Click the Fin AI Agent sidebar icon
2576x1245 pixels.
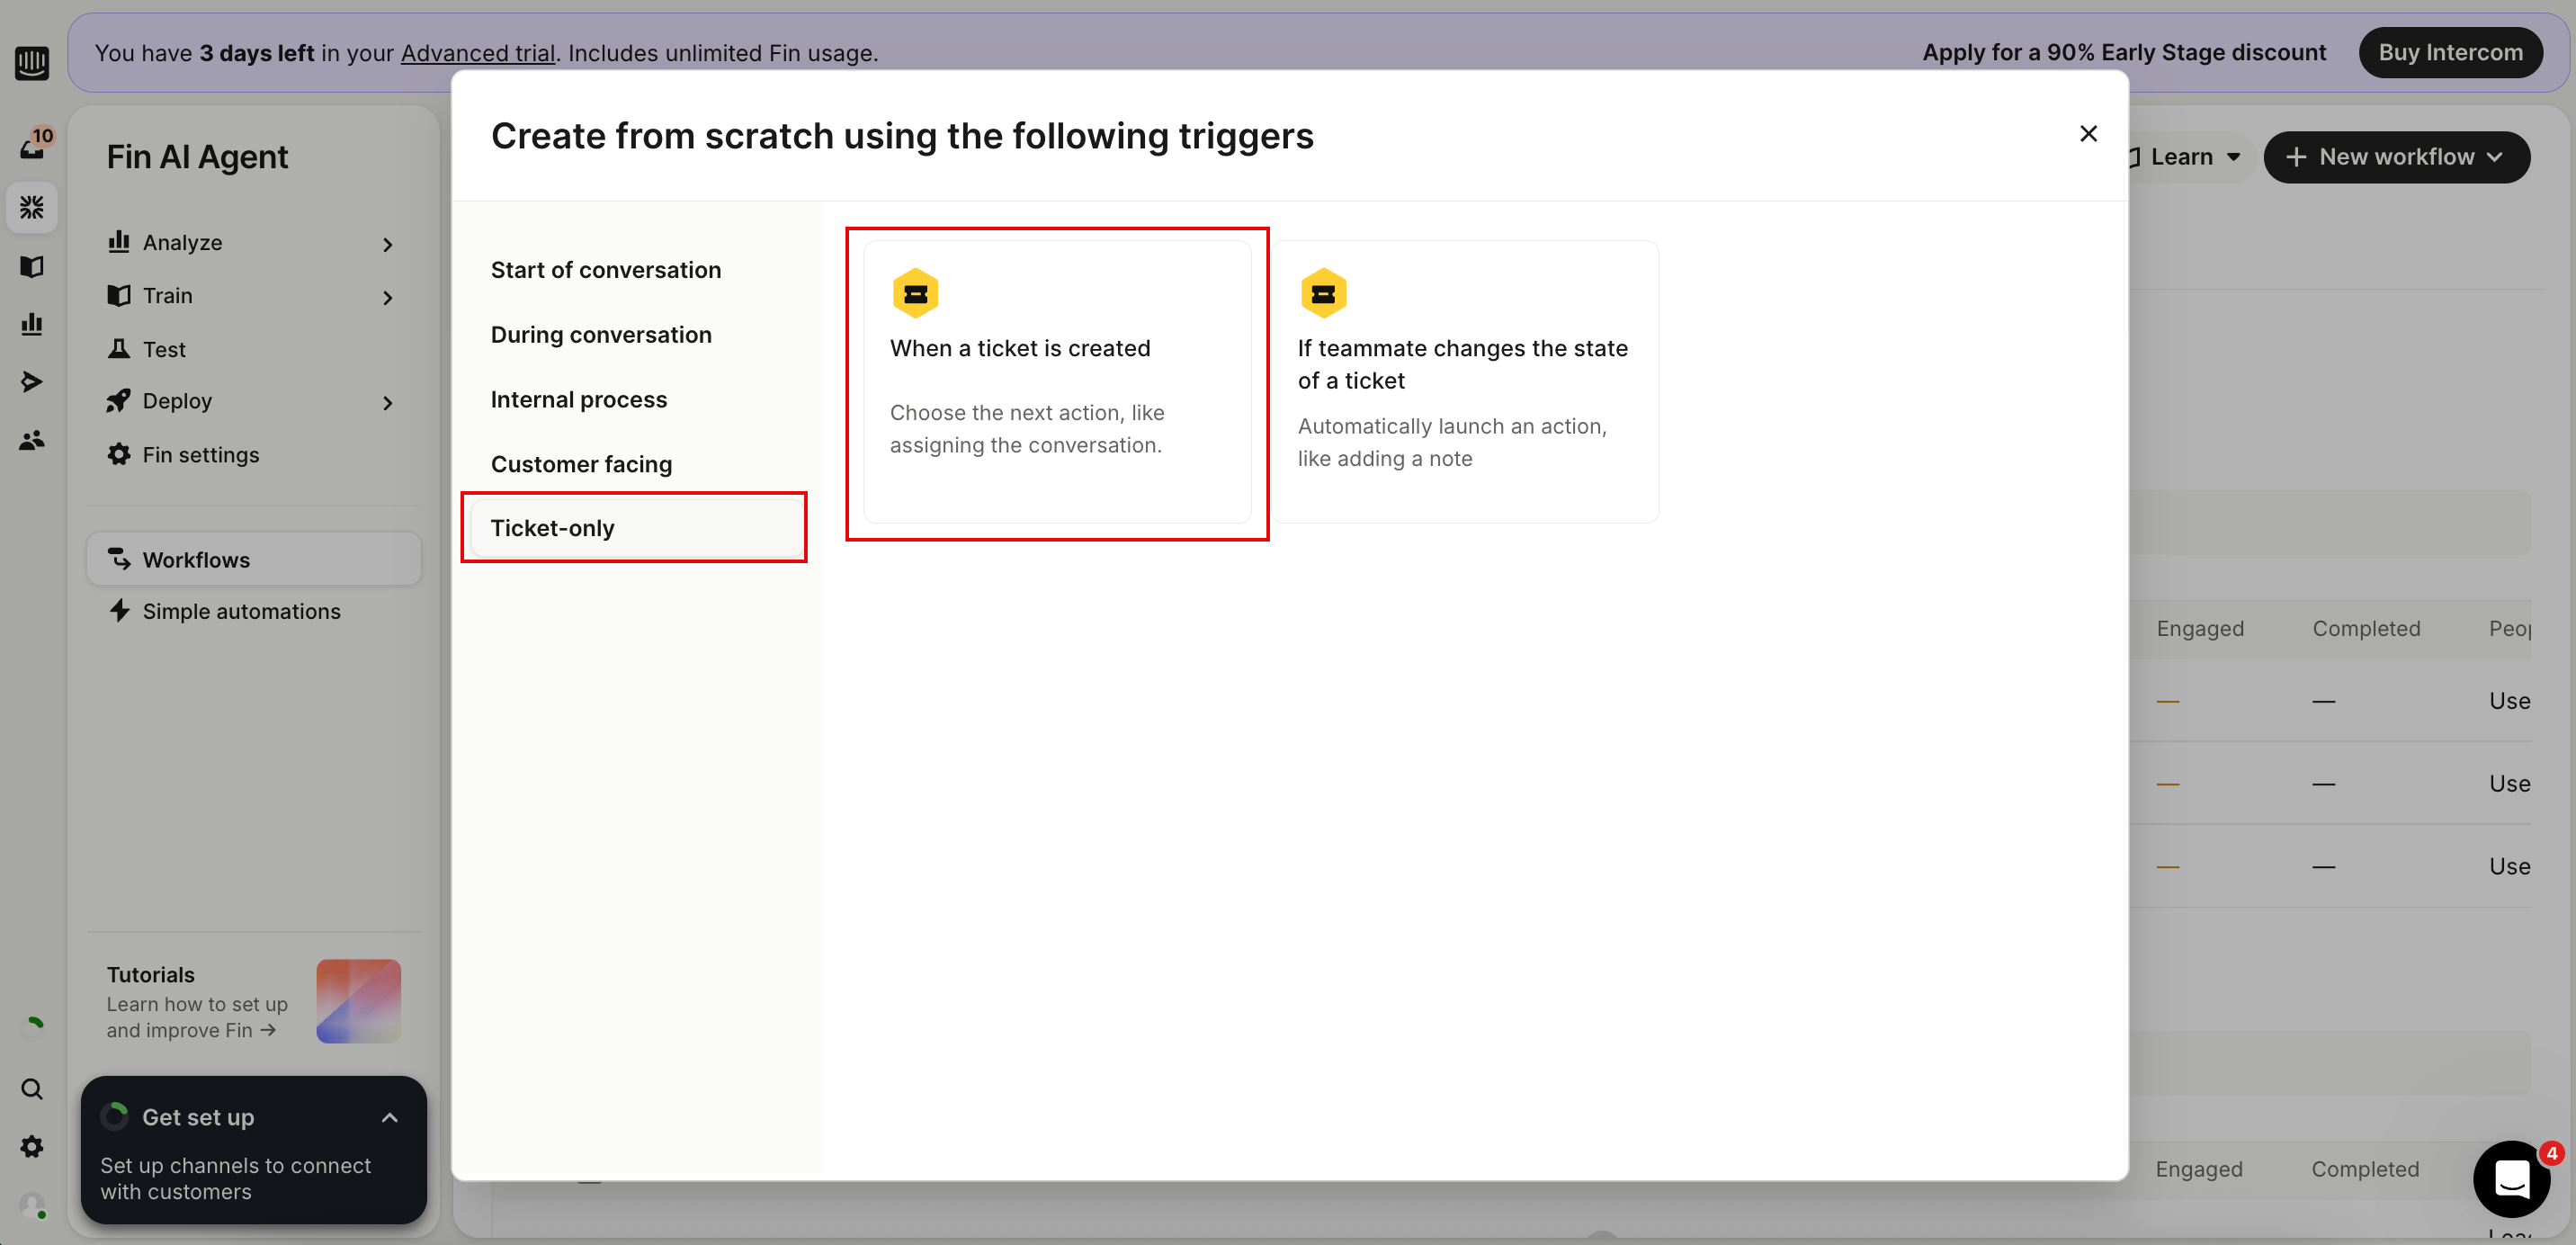click(x=32, y=207)
